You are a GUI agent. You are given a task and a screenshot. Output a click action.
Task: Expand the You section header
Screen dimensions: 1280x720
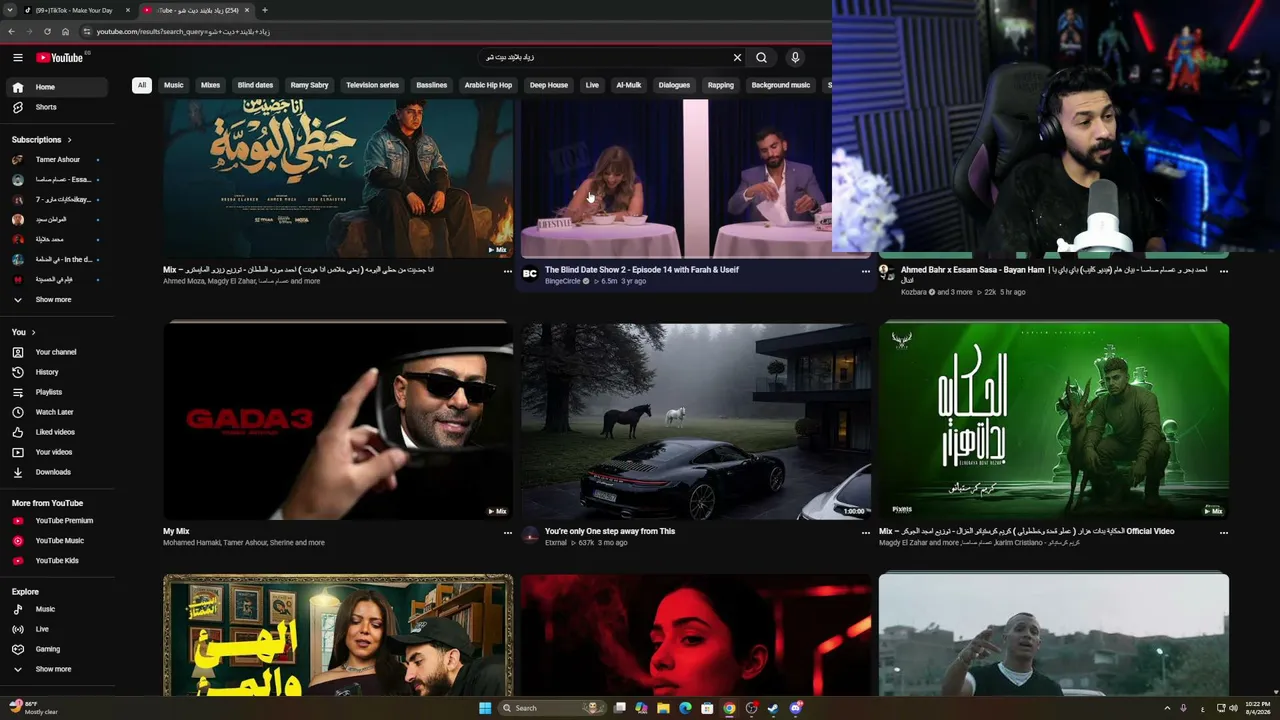(x=24, y=332)
